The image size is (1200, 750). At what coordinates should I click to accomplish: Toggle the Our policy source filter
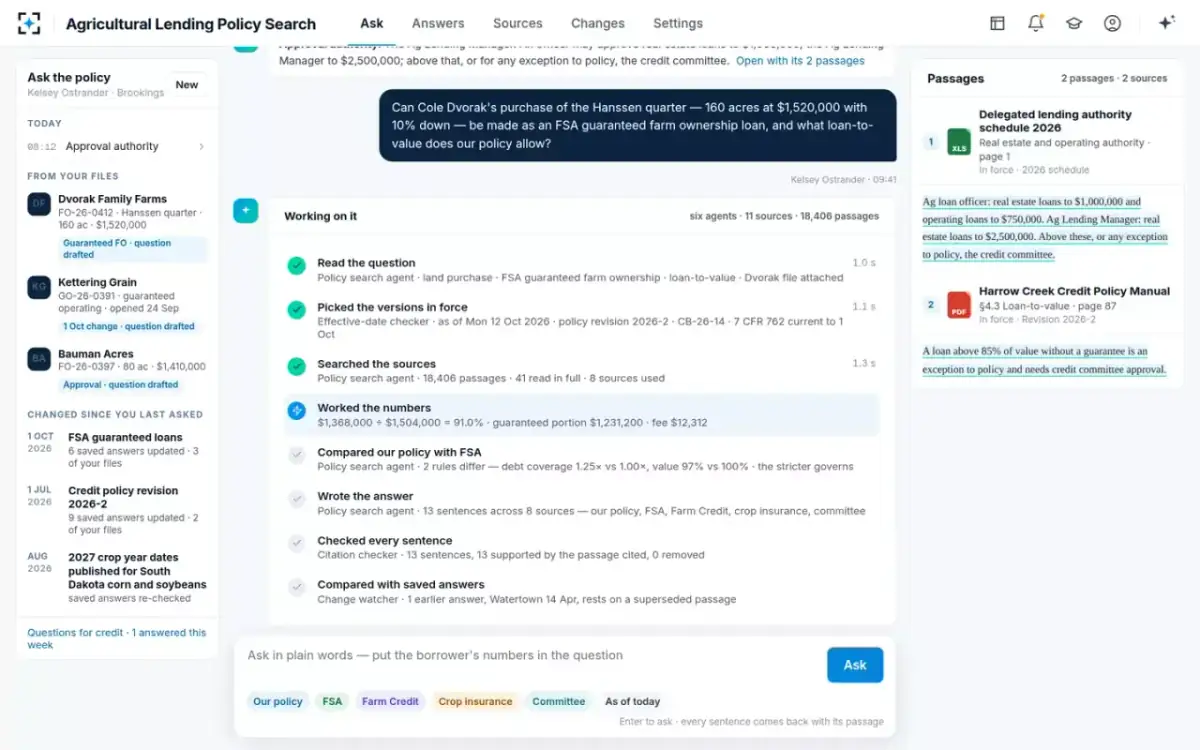click(x=278, y=702)
